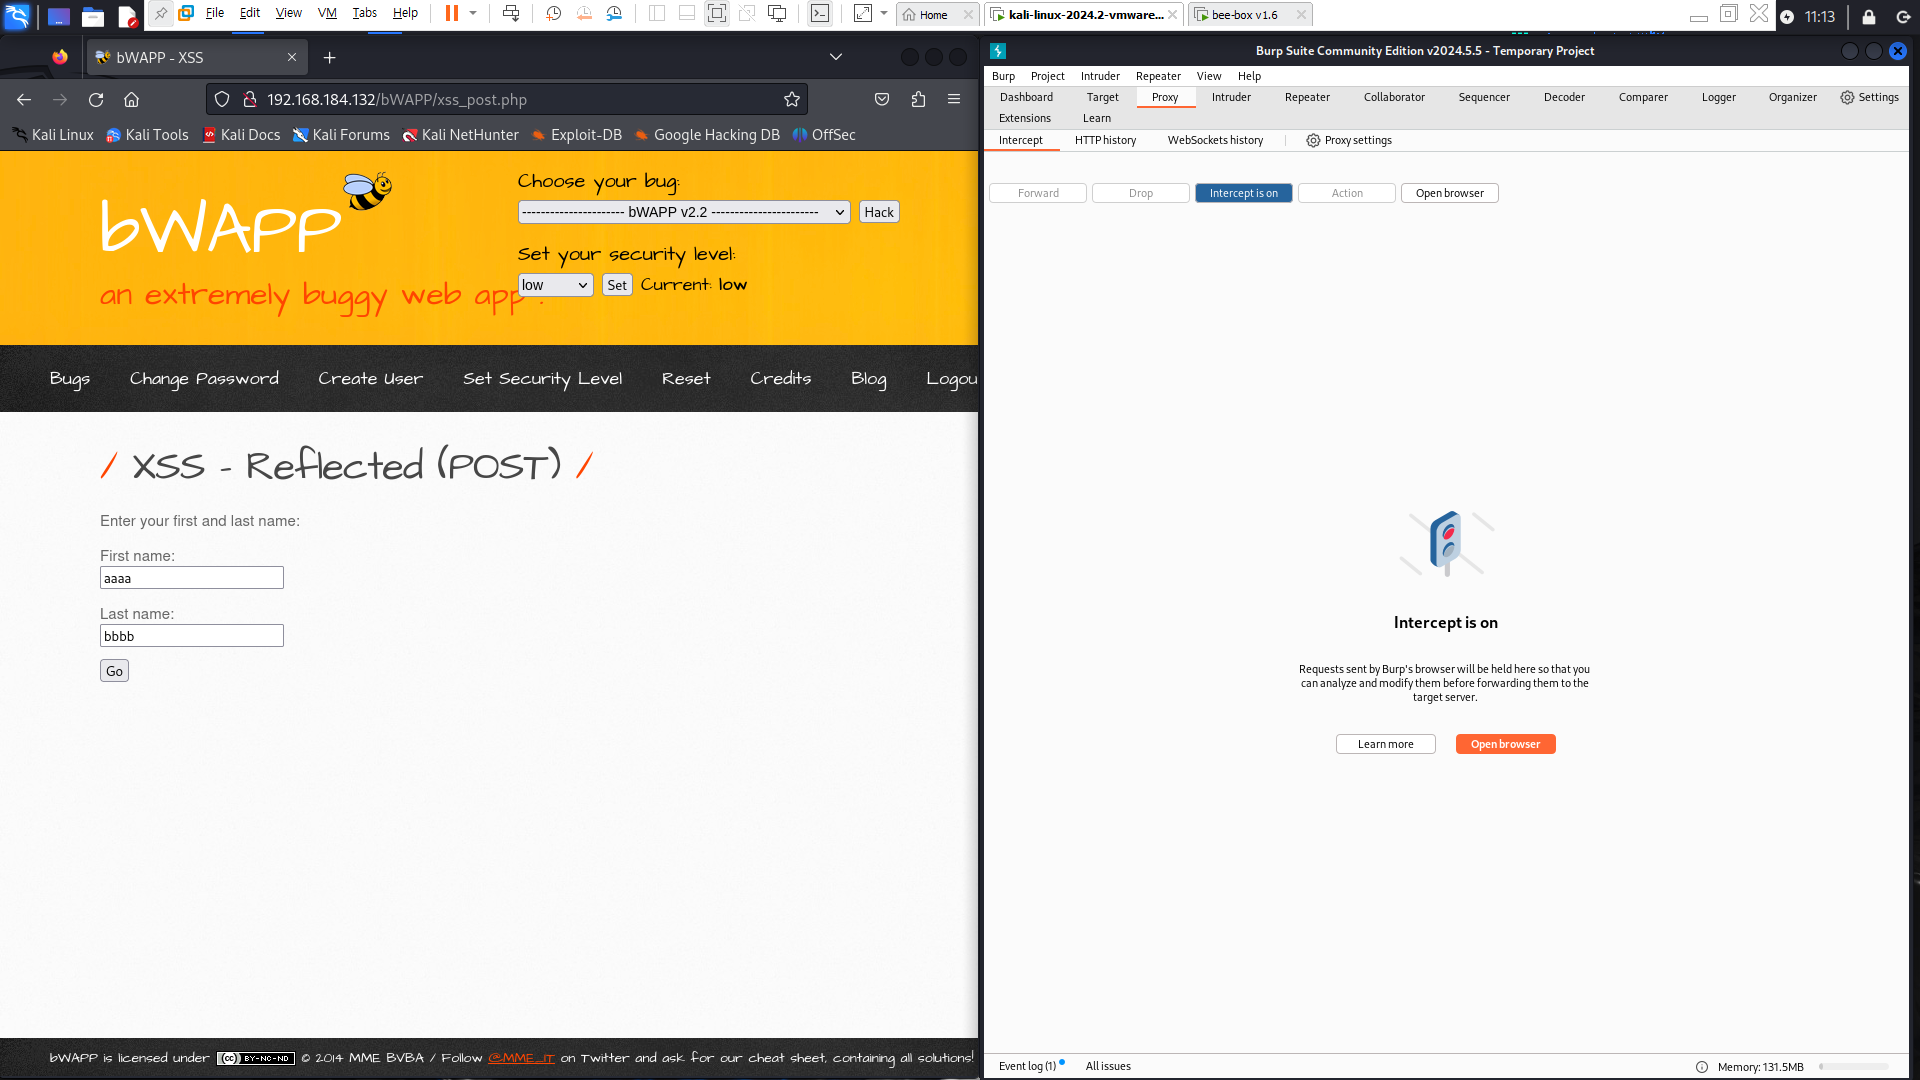Click the Save to Pocket icon
Viewport: 1920px width, 1080px height.
[x=881, y=99]
